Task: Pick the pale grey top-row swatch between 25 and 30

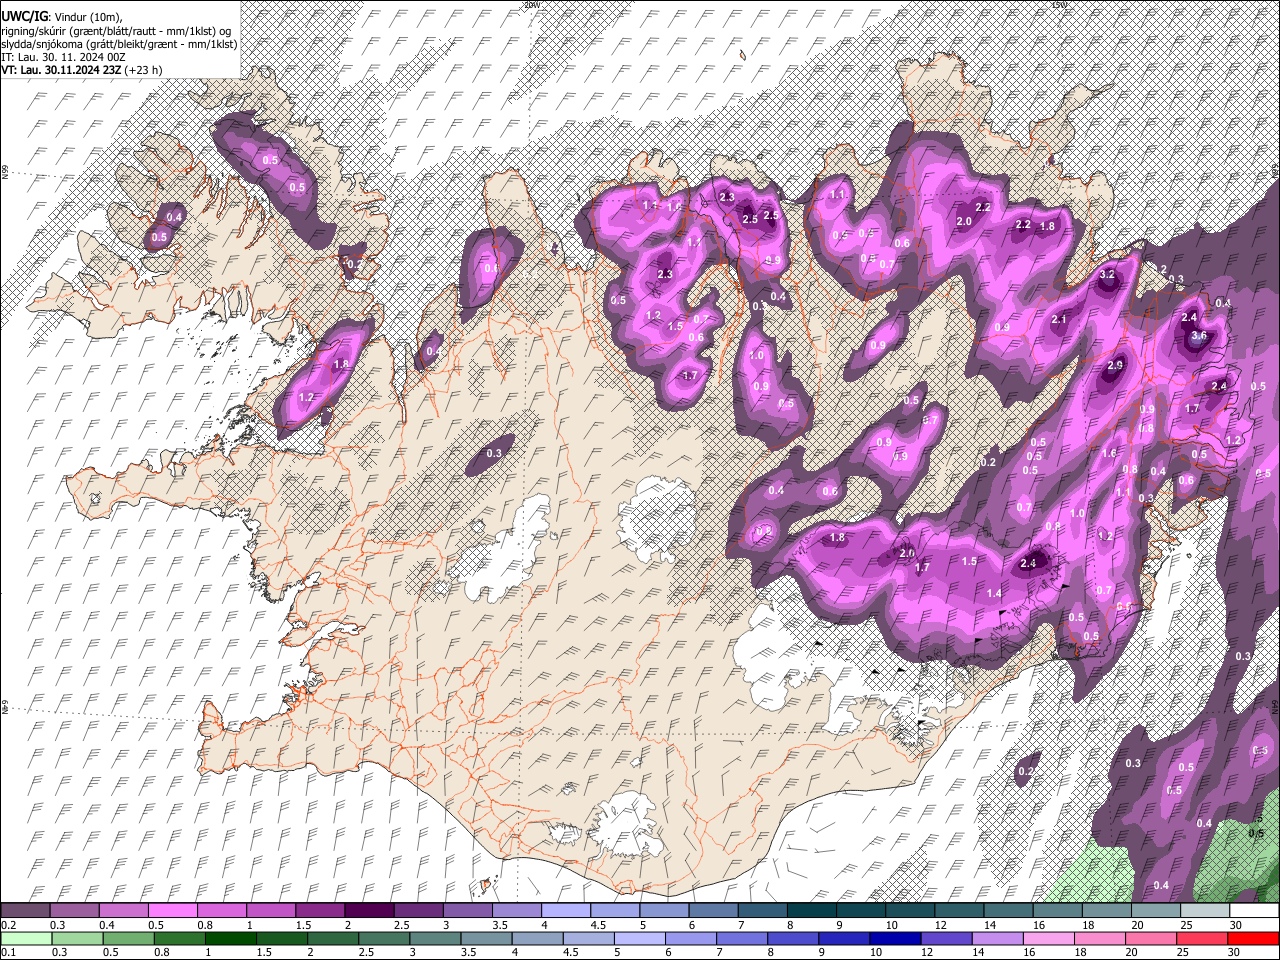Action: point(1205,911)
